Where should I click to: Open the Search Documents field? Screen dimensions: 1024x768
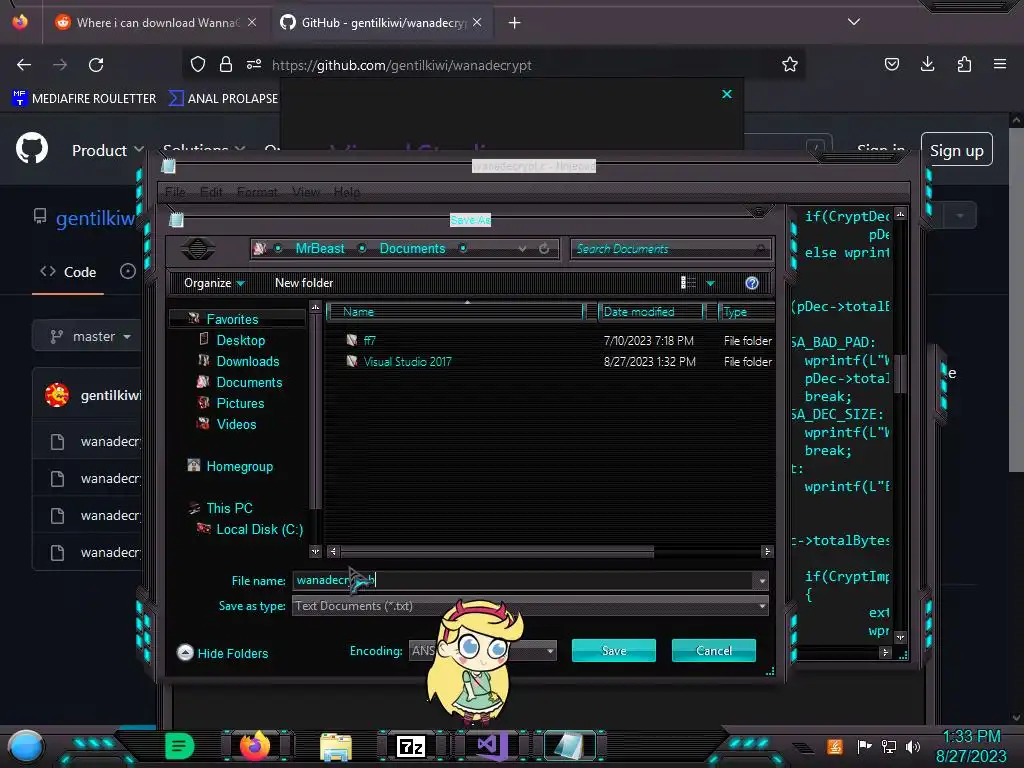(x=670, y=249)
